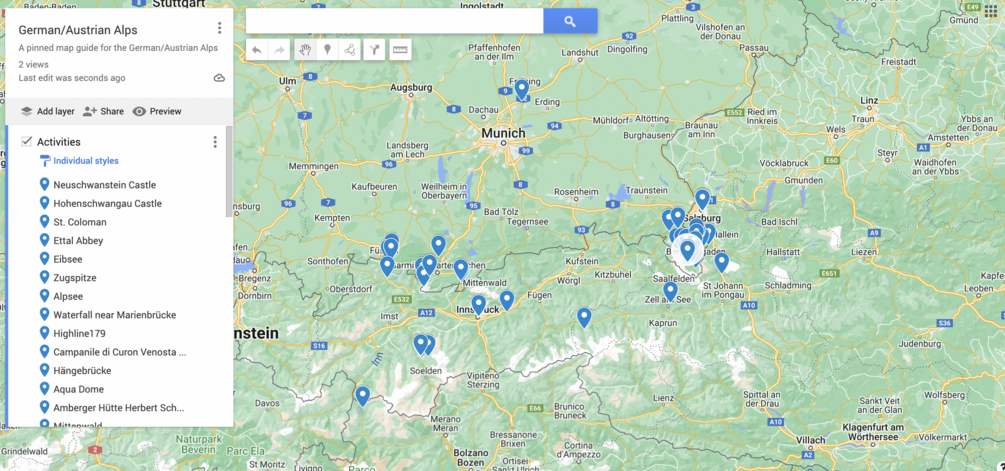The width and height of the screenshot is (1005, 471).
Task: Click the Linz city label on map
Action: coord(868,101)
